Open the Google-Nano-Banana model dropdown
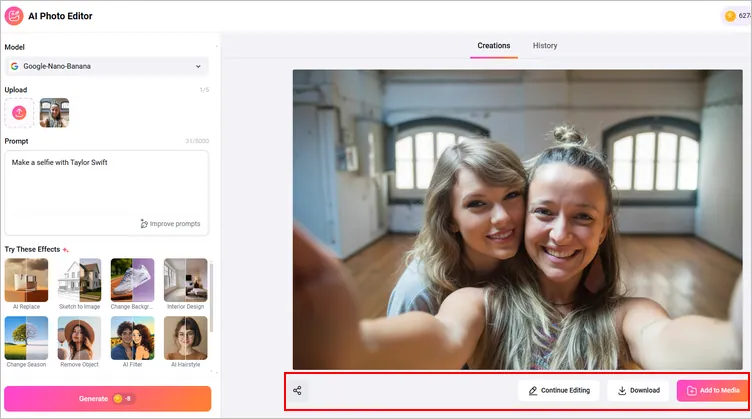The image size is (752, 419). point(107,66)
